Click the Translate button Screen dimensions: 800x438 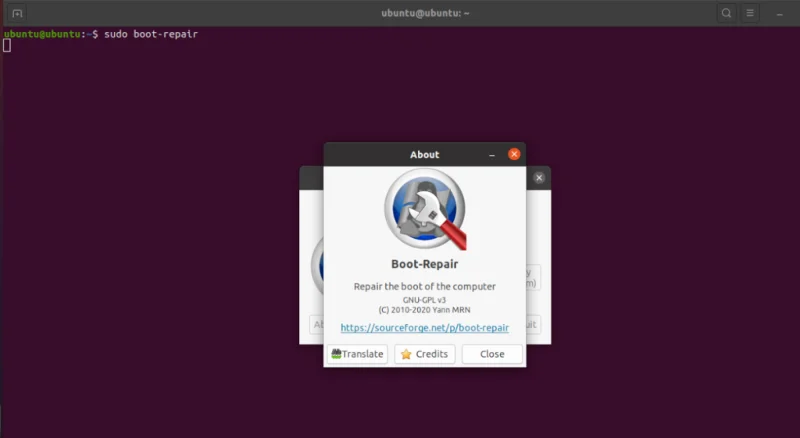358,354
